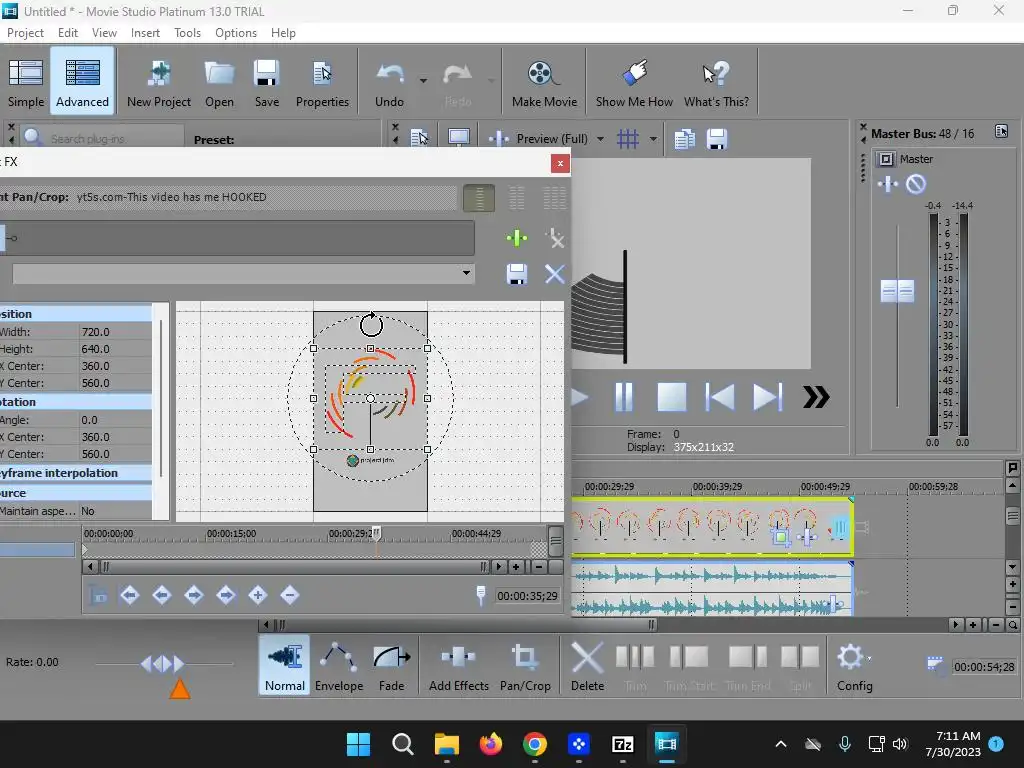Click the Search plug-ins field
This screenshot has height=768, width=1024.
tap(101, 138)
